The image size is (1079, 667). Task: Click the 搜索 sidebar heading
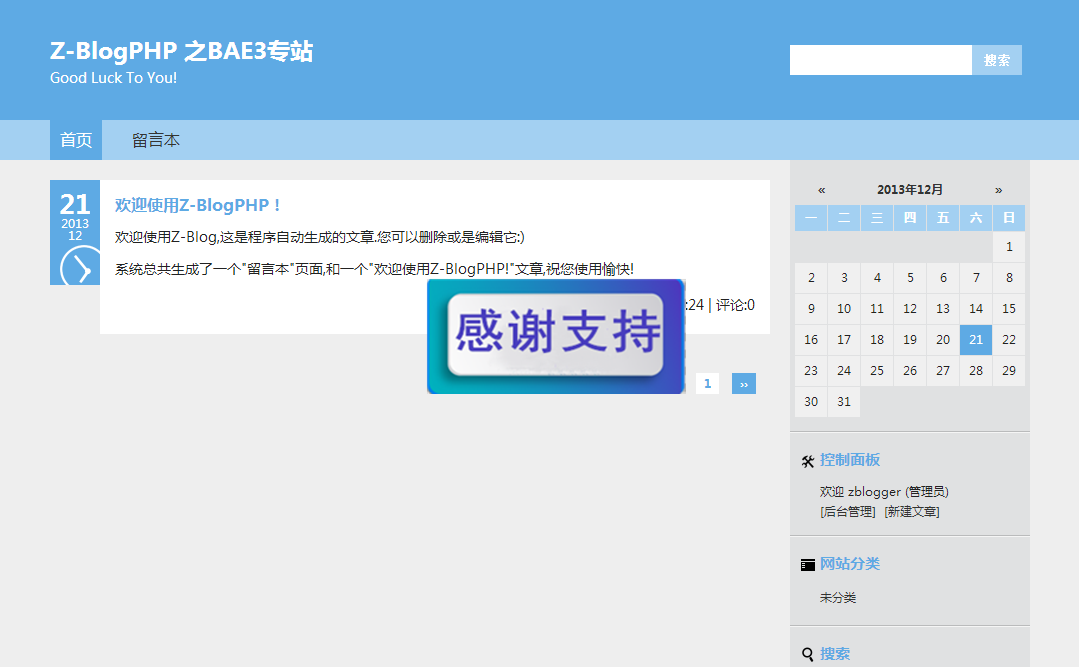tap(835, 654)
